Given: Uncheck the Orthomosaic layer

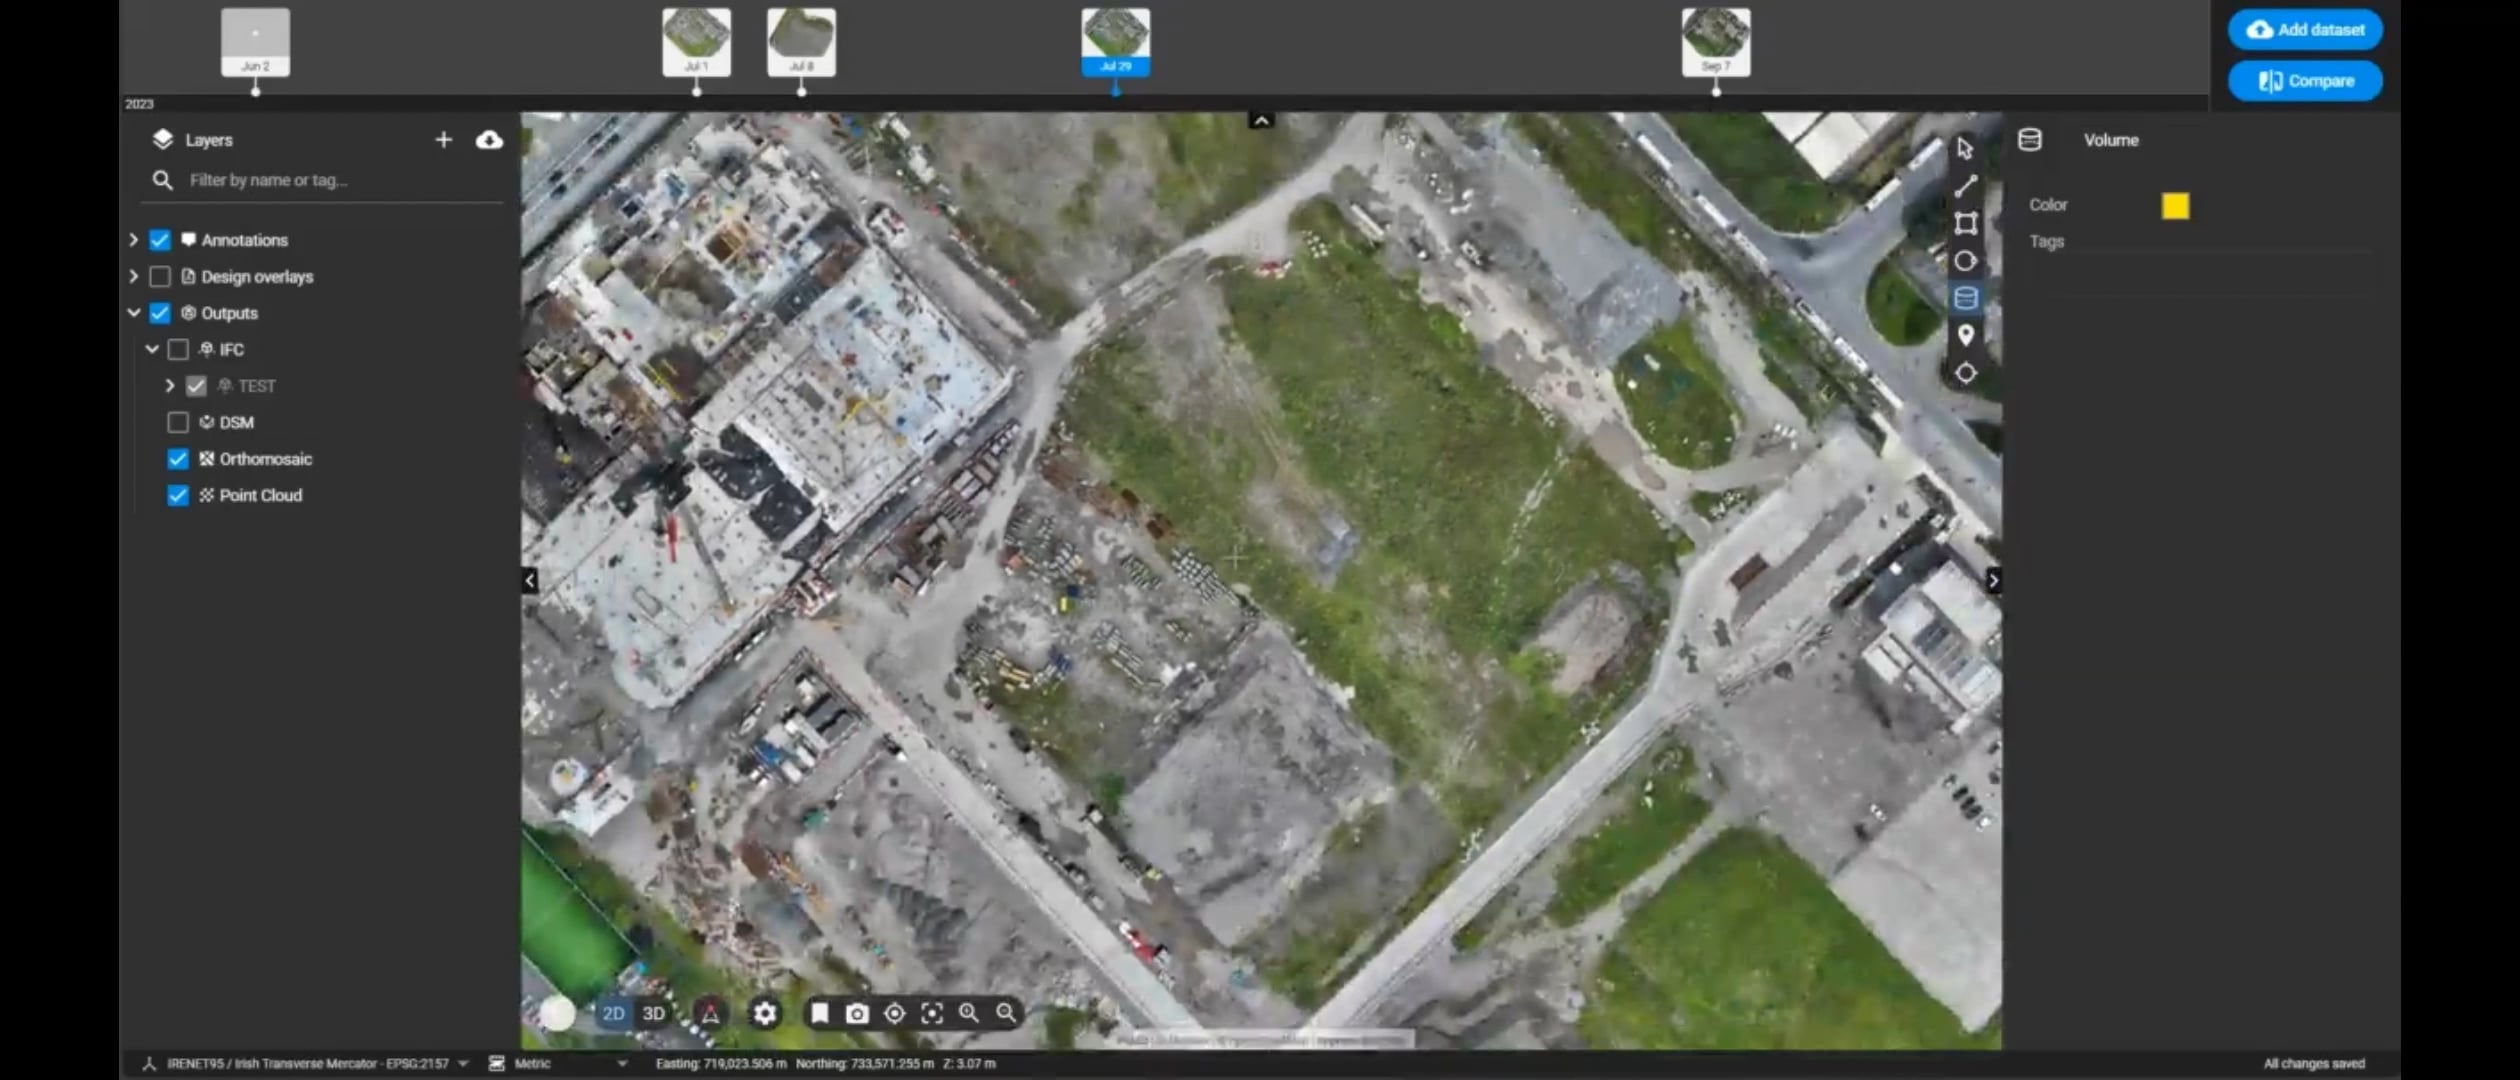Looking at the screenshot, I should (x=178, y=459).
